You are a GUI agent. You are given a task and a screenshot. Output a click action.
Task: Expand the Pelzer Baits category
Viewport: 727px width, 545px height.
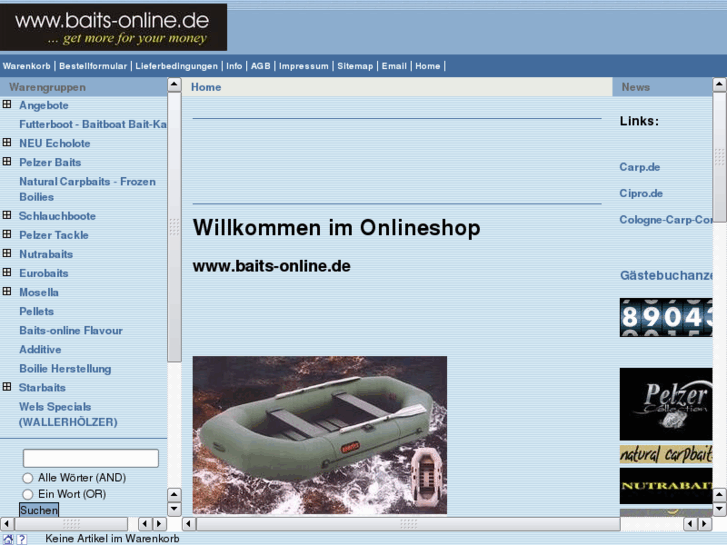(x=7, y=161)
